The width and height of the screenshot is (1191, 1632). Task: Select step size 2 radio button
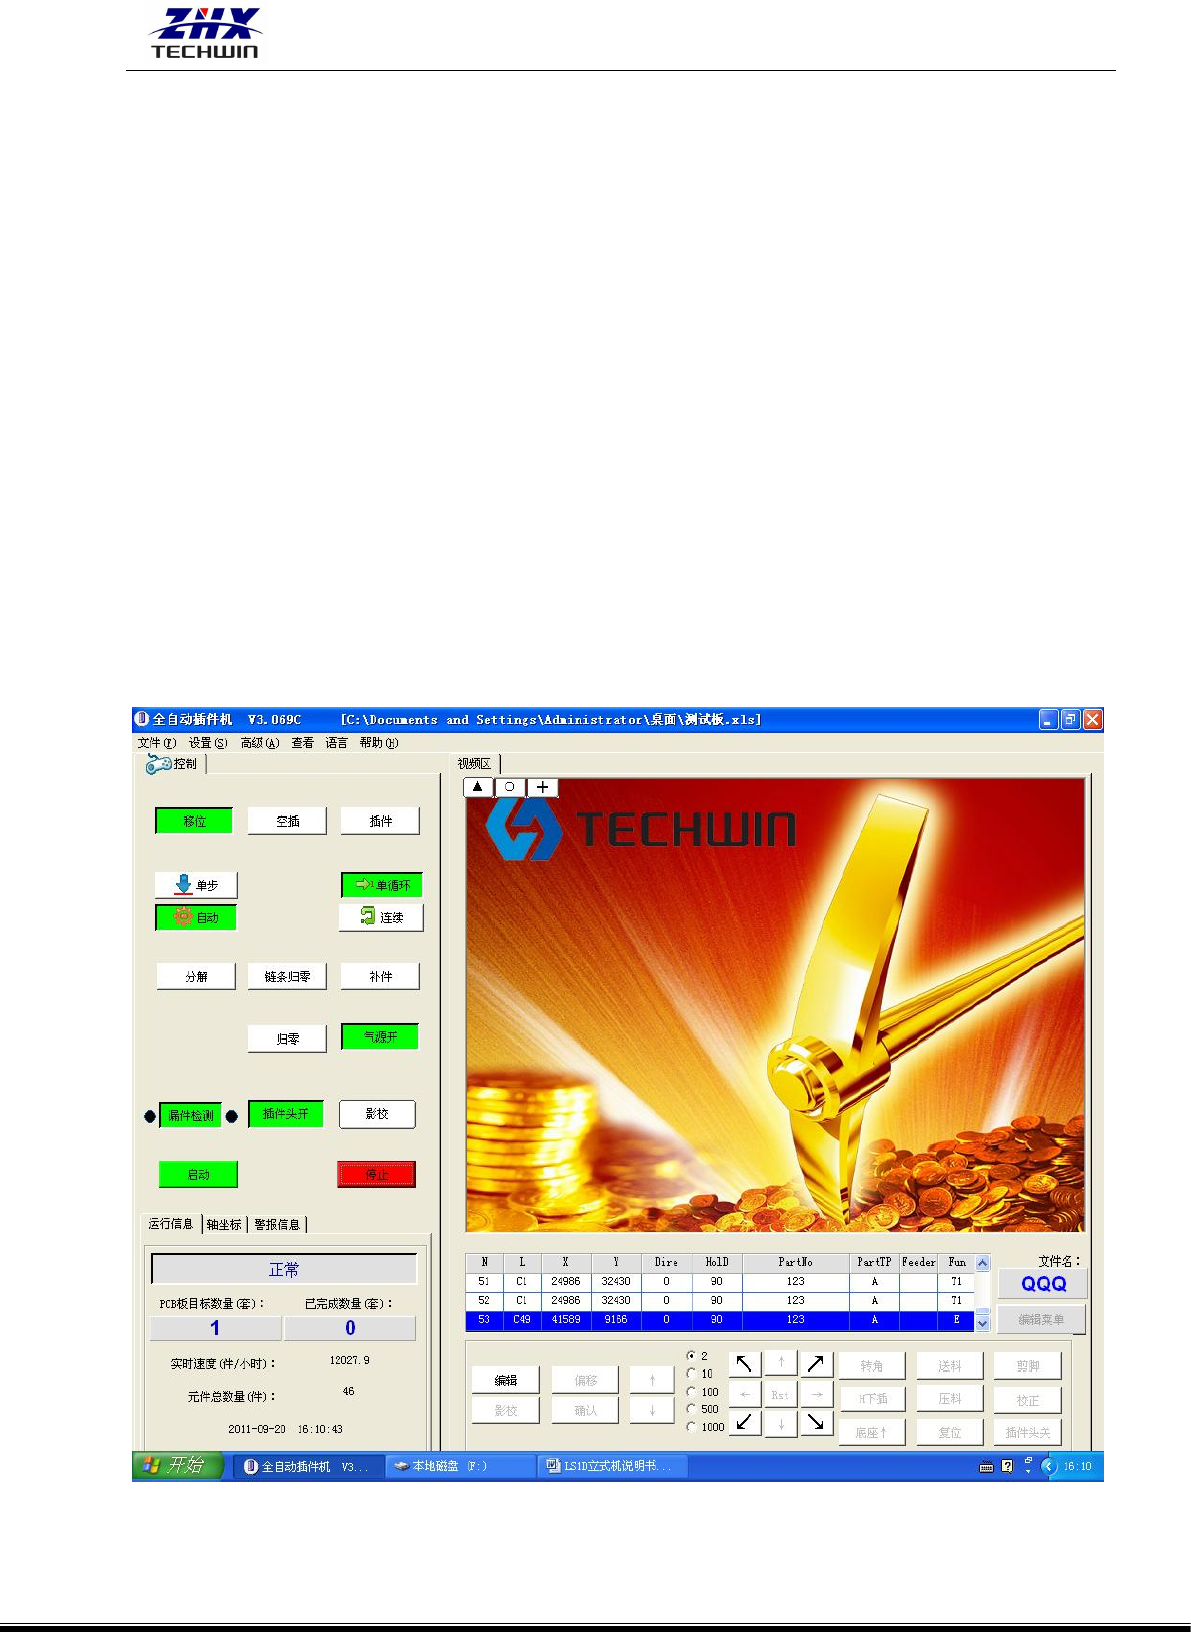(691, 1356)
